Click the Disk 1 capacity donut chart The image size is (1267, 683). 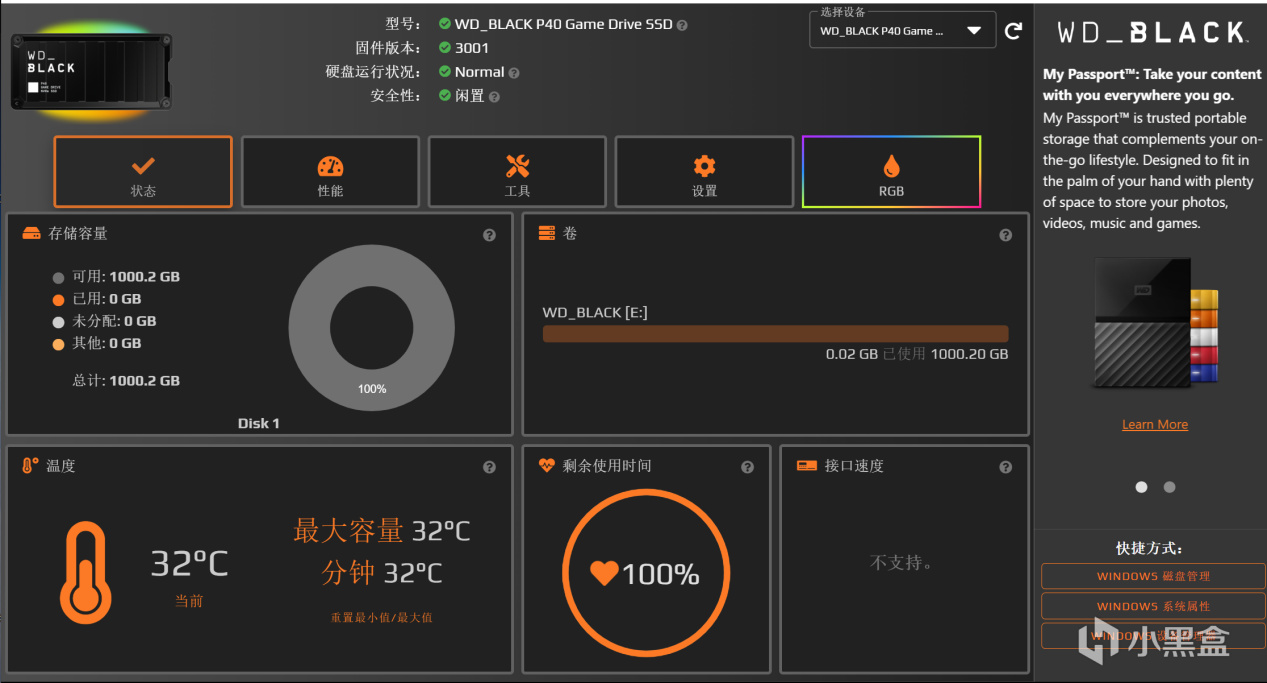point(371,330)
